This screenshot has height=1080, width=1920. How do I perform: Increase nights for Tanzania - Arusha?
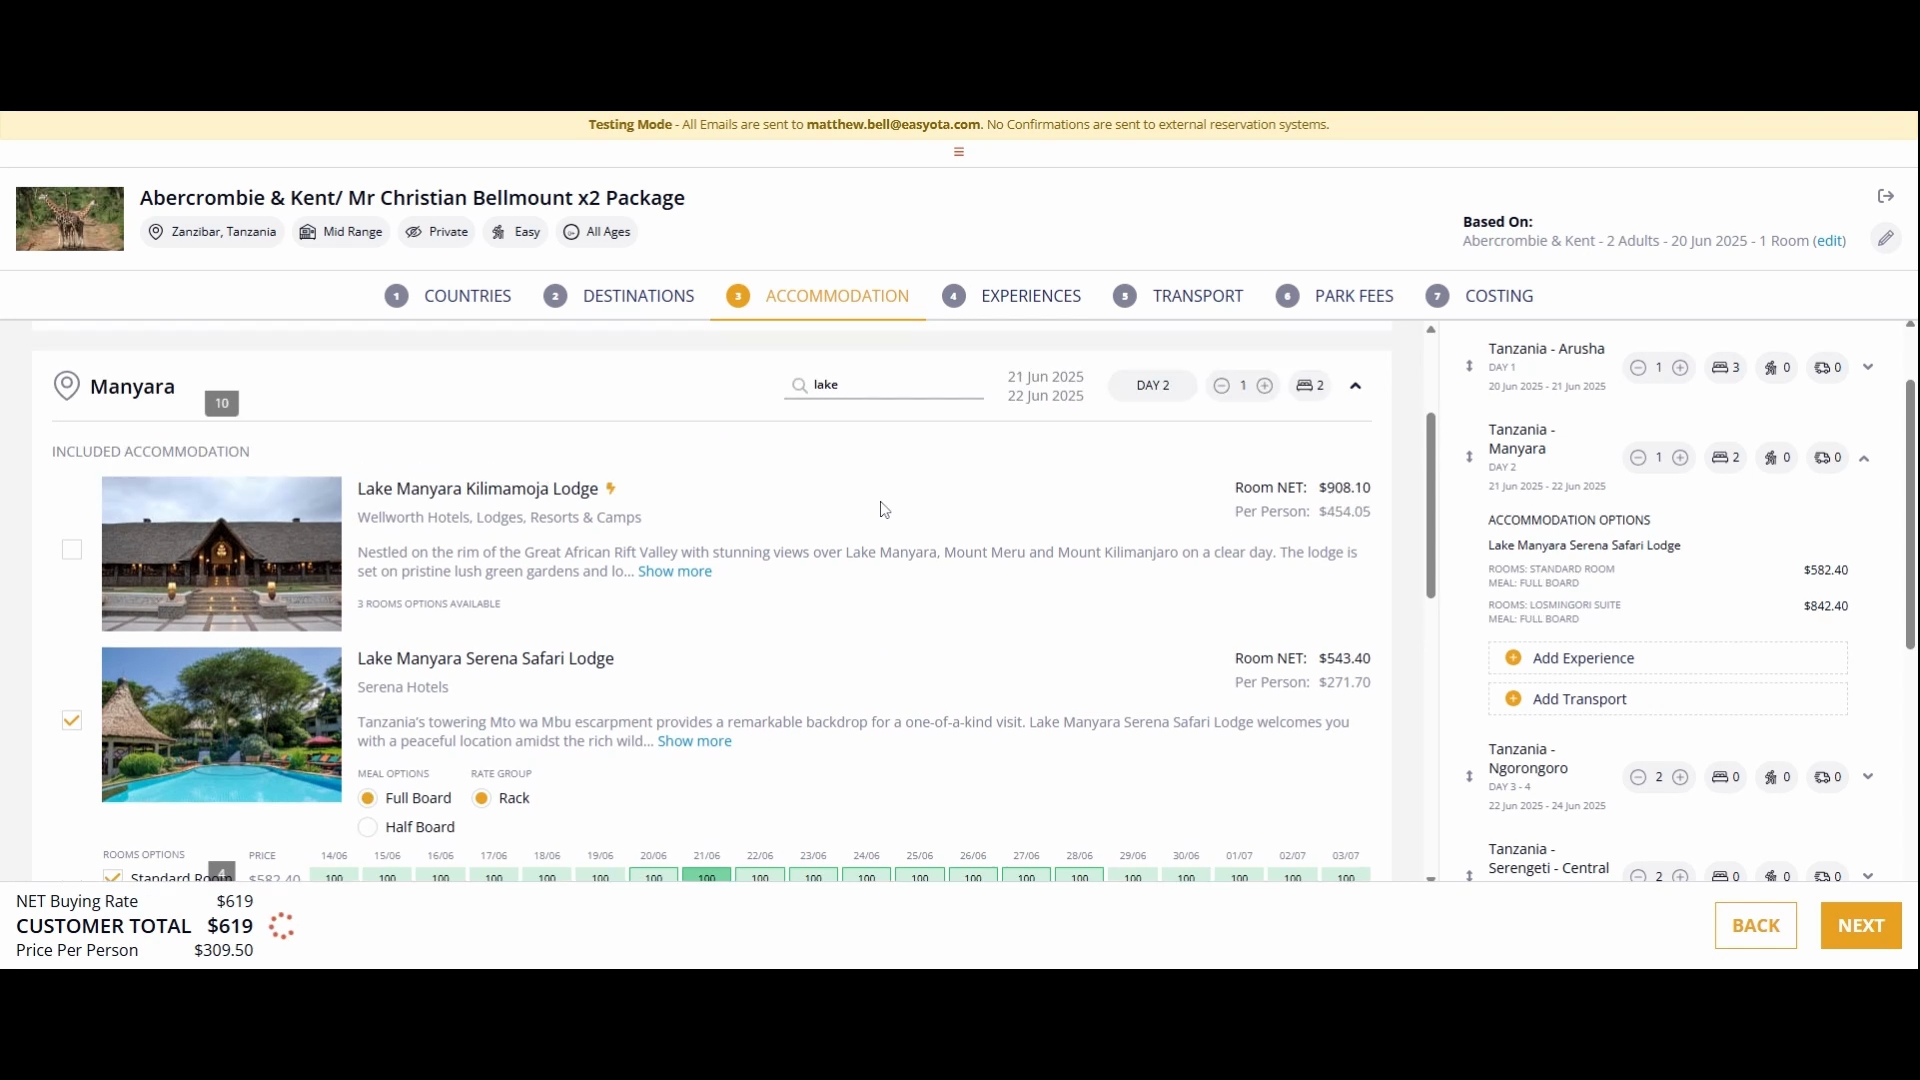click(1681, 368)
